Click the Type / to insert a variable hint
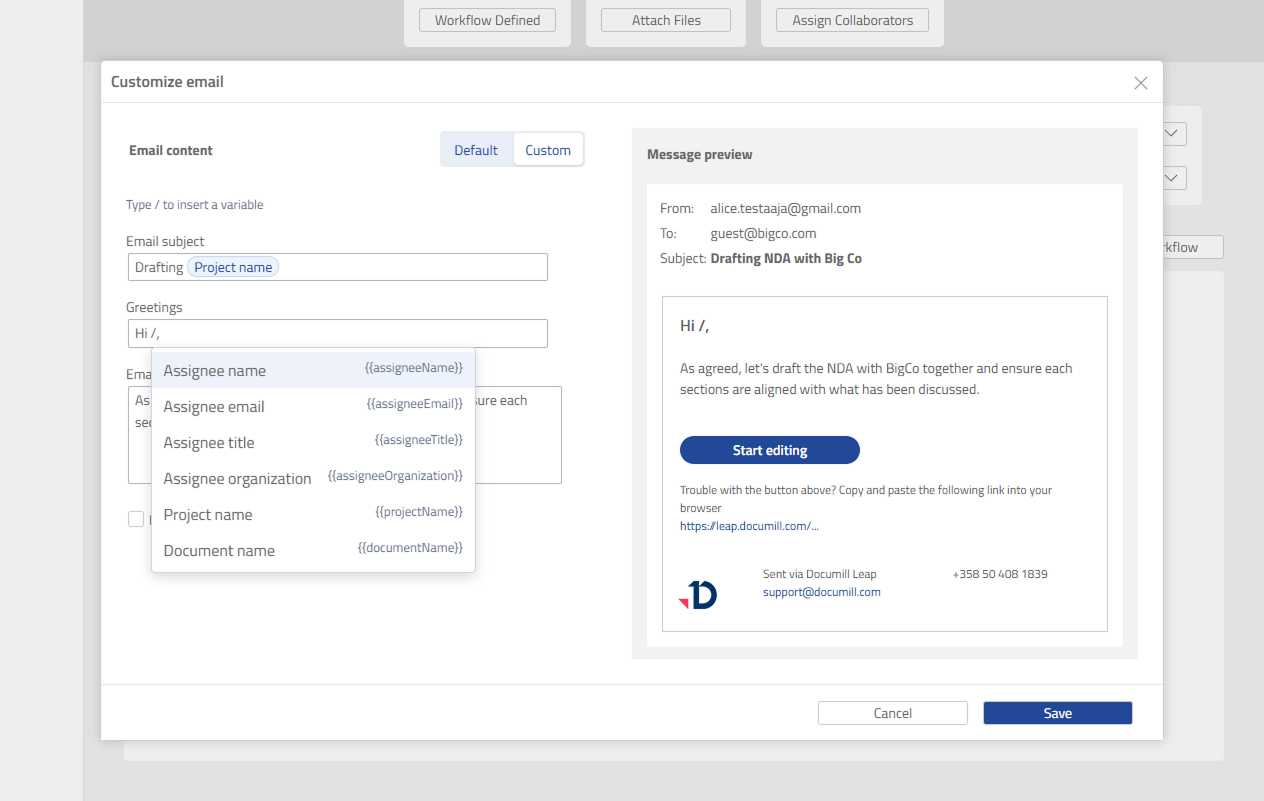The image size is (1264, 801). tap(195, 204)
